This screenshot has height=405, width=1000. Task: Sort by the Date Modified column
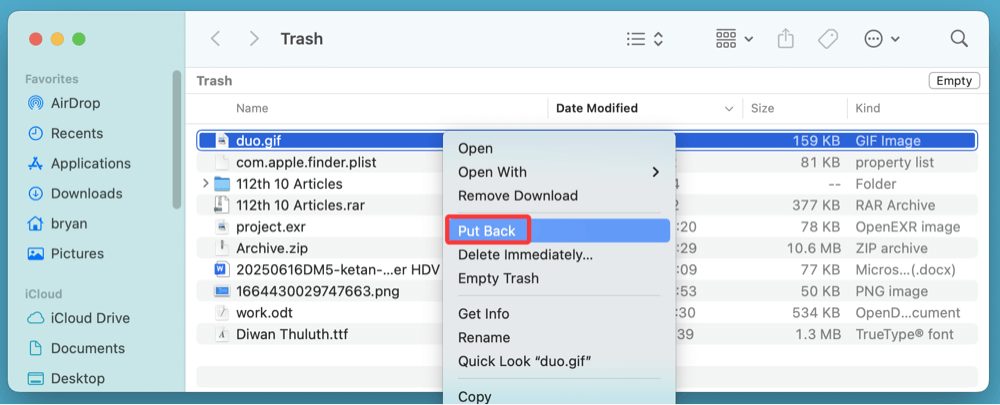(597, 108)
